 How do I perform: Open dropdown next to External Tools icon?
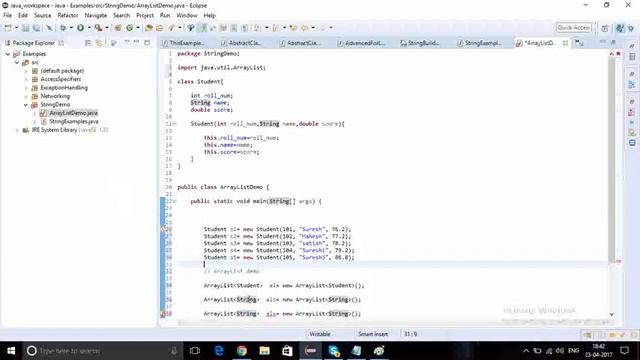107,28
